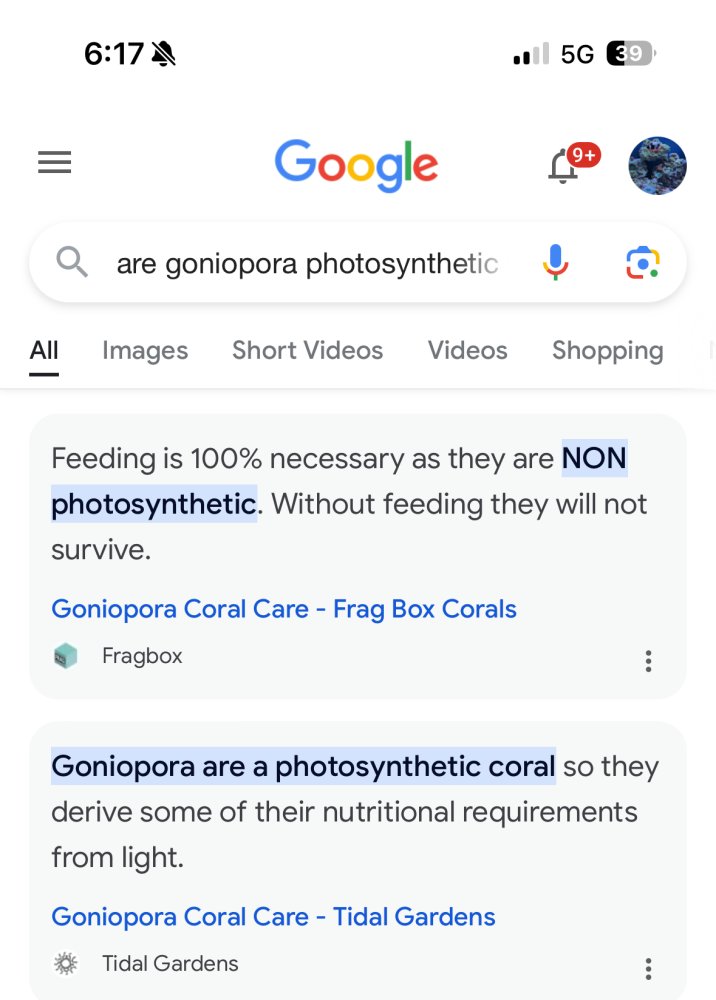
Task: Start voice search with microphone
Action: [556, 263]
